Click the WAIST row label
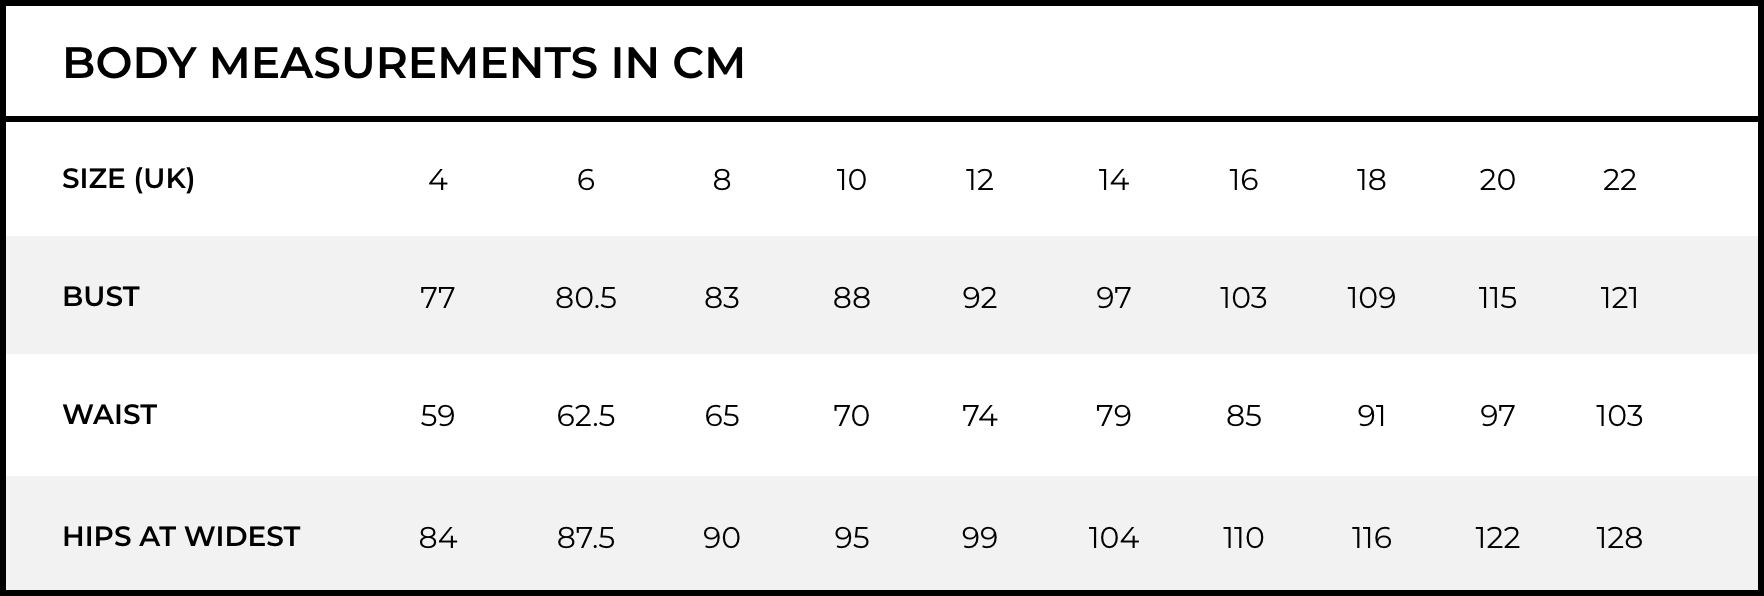The width and height of the screenshot is (1764, 596). (109, 415)
